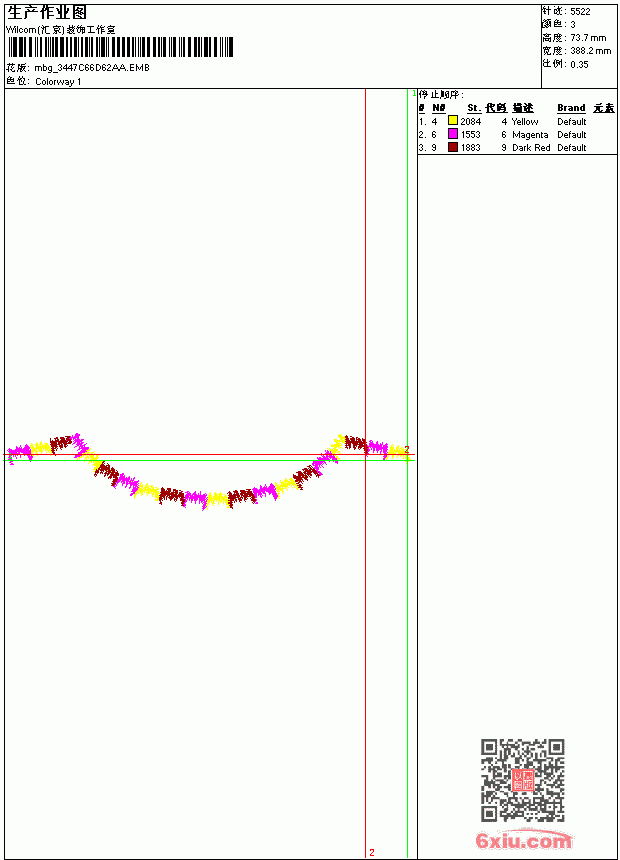Click the height value "73.7 mm"
Screen dimensions: 620x860
pos(588,38)
